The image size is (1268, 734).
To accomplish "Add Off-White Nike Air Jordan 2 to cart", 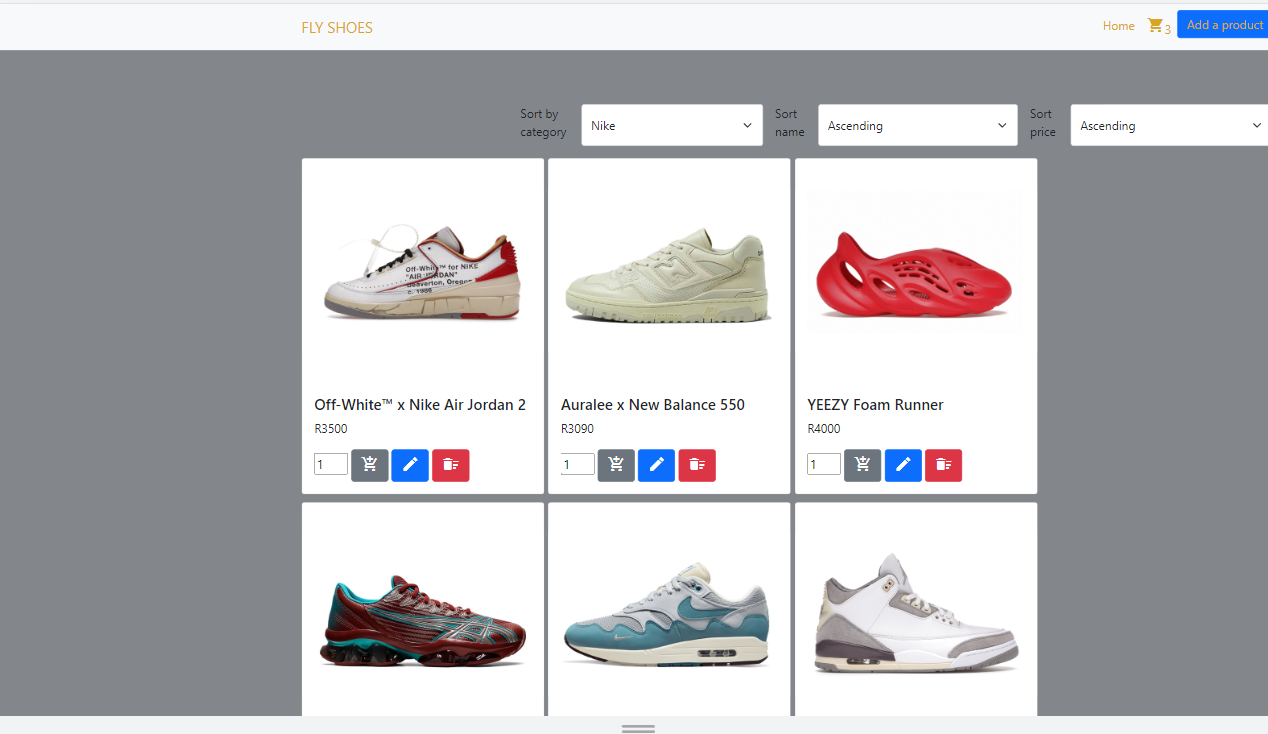I will (x=369, y=465).
